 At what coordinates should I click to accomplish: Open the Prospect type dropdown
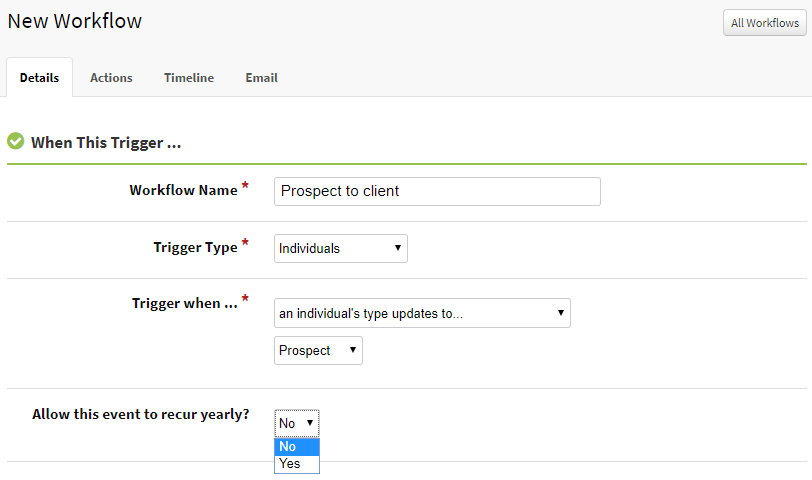pyautogui.click(x=318, y=350)
